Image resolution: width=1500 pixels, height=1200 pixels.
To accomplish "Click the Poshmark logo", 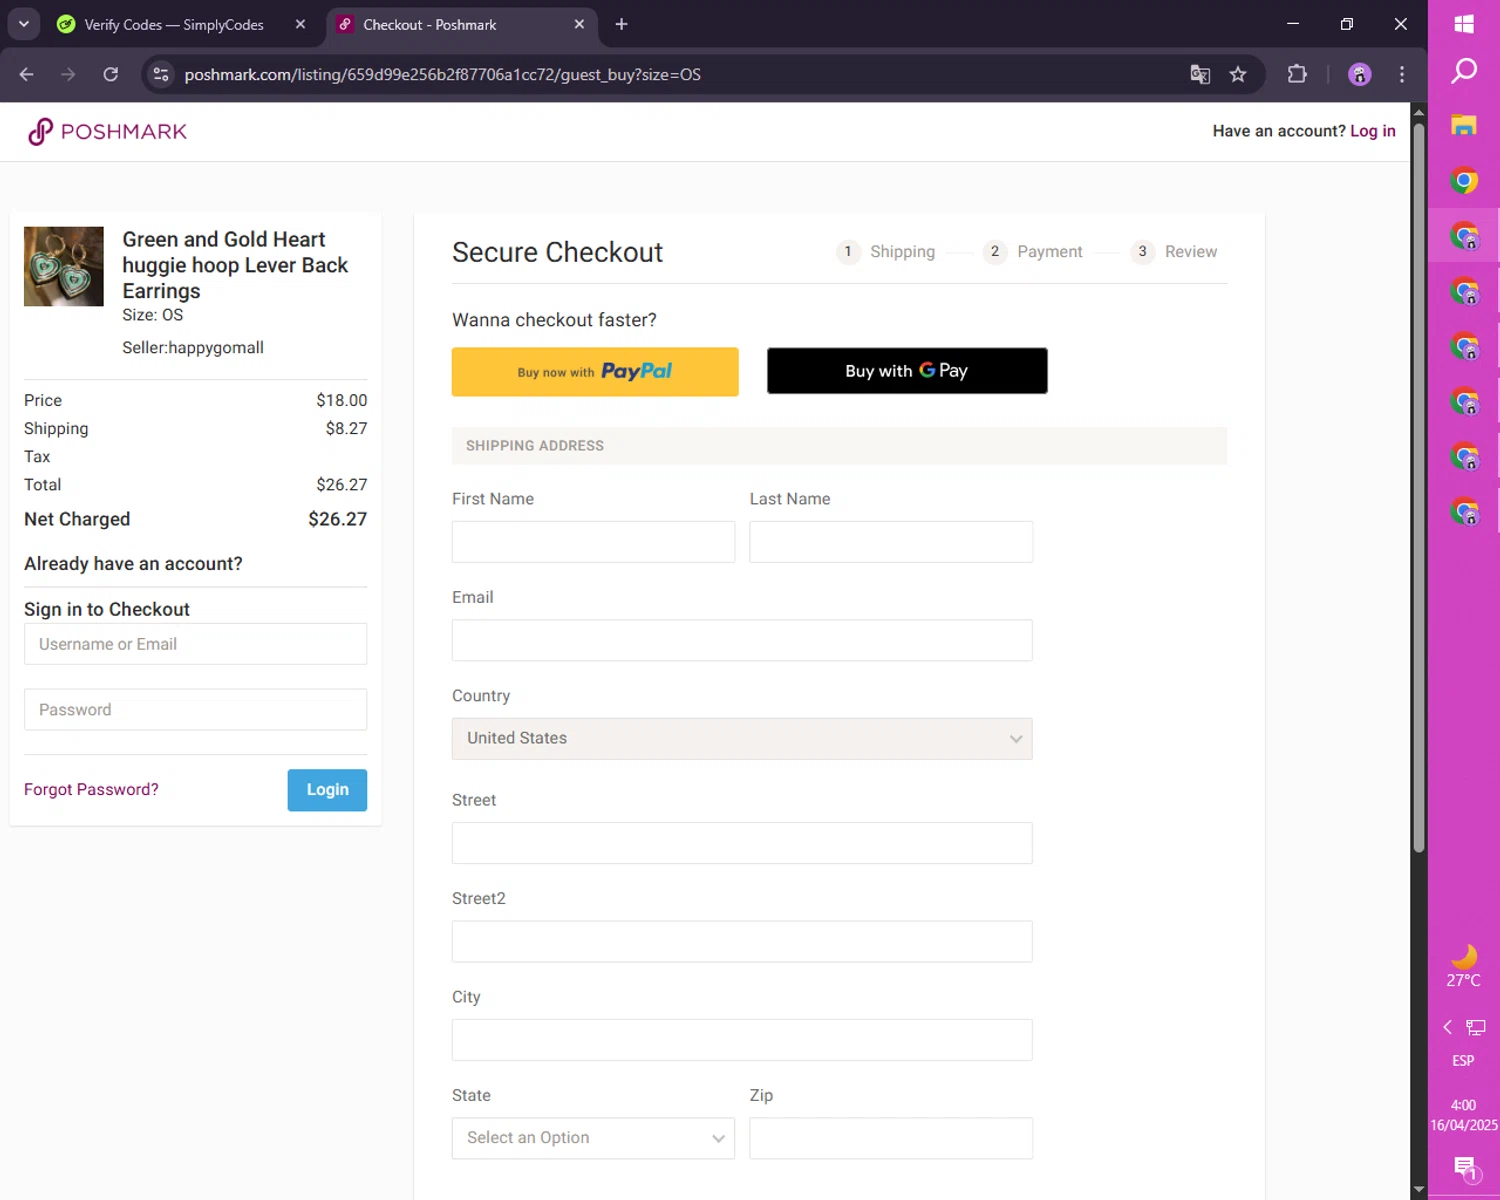I will coord(107,132).
